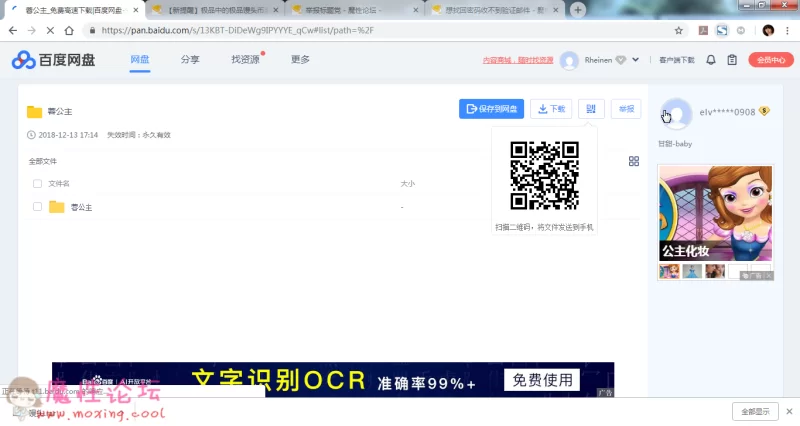
Task: Click the blue 保存到网盘 button
Action: click(x=491, y=109)
